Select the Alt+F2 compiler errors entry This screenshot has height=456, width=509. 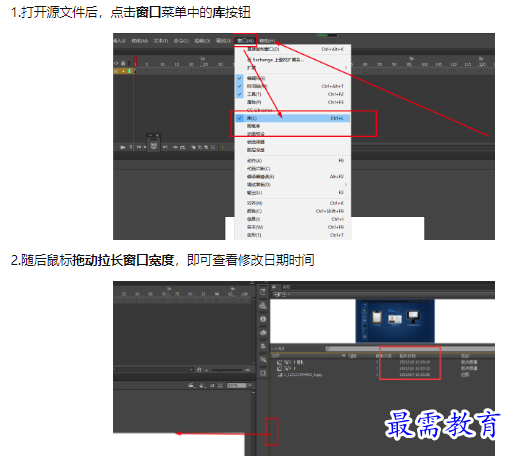point(293,177)
